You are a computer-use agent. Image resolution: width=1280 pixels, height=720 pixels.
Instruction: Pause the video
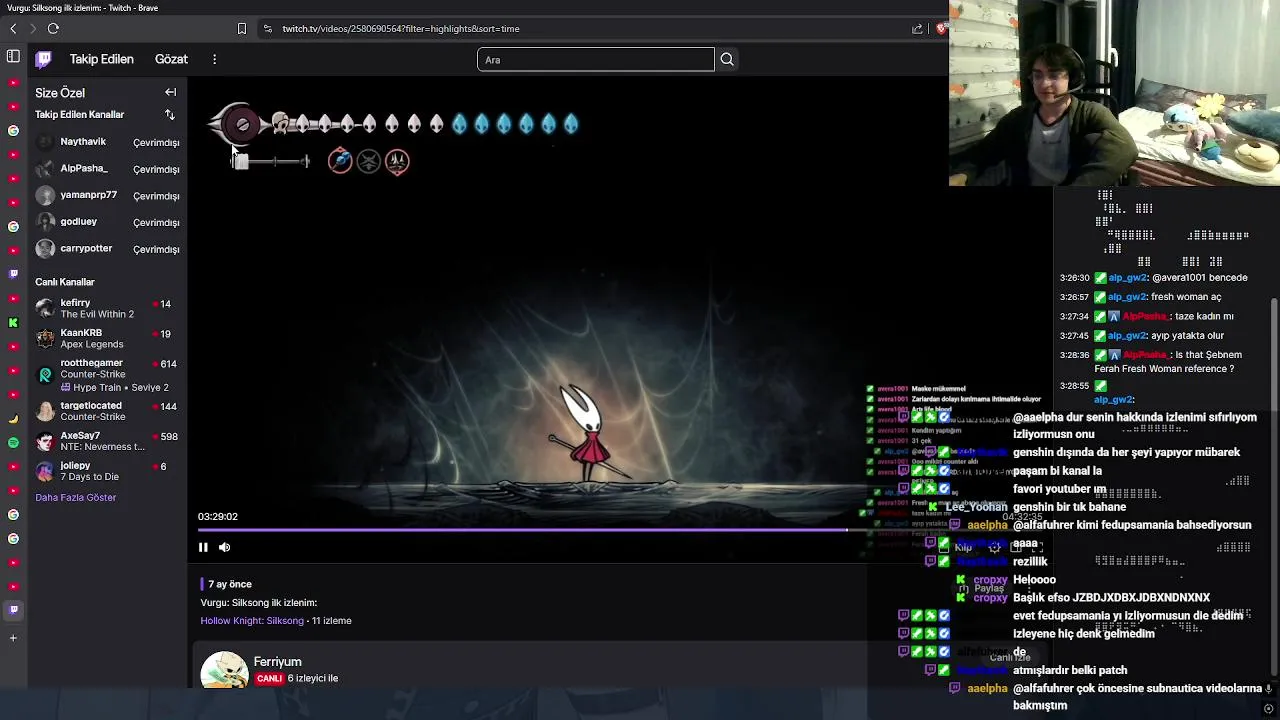tap(203, 547)
